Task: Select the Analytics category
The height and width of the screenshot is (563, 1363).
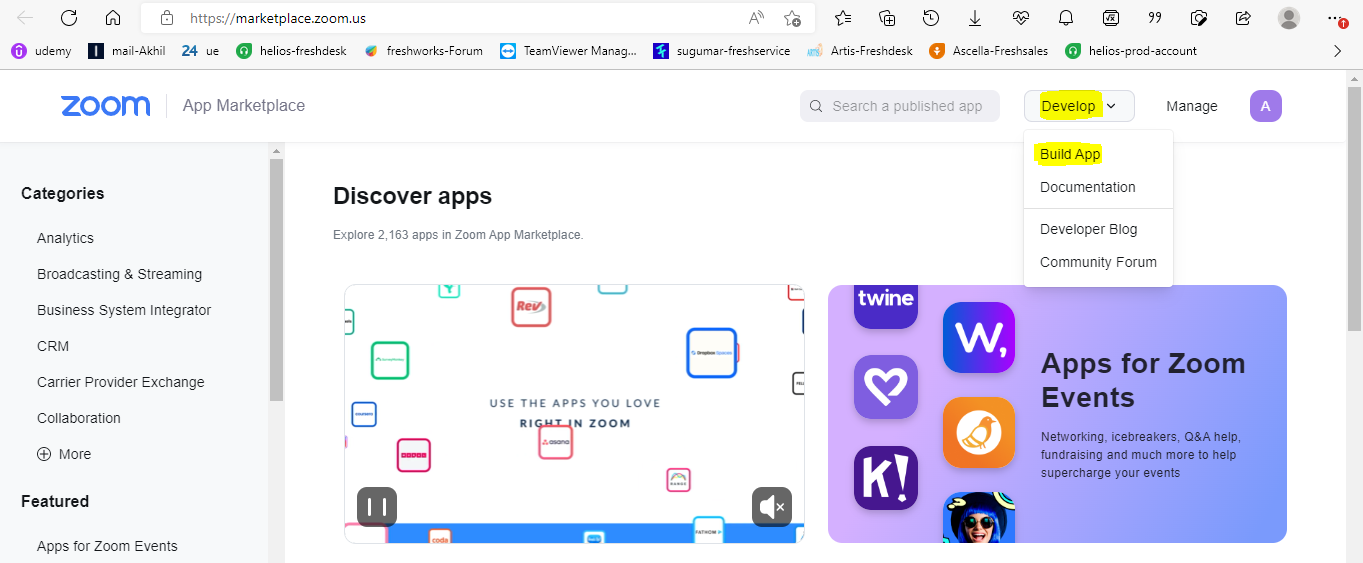Action: [x=65, y=238]
